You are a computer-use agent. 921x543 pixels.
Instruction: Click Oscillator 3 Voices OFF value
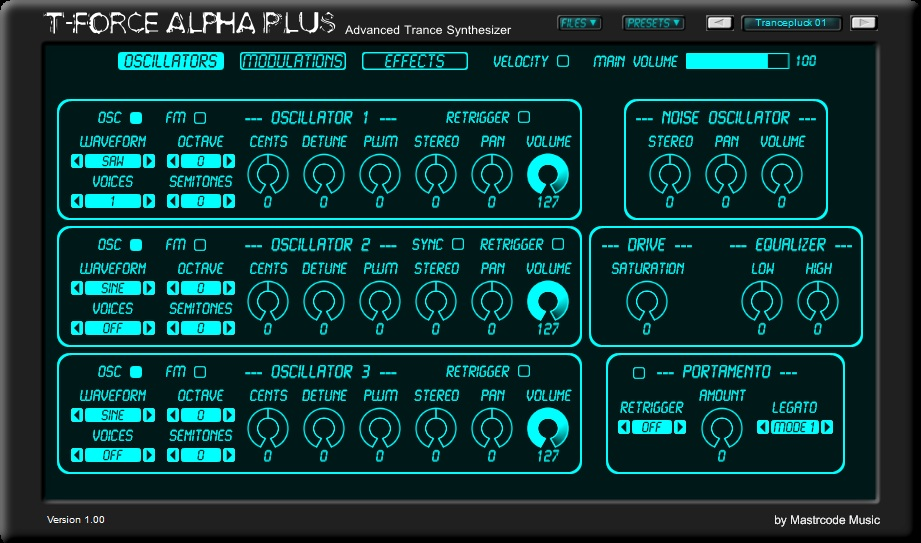tap(113, 455)
